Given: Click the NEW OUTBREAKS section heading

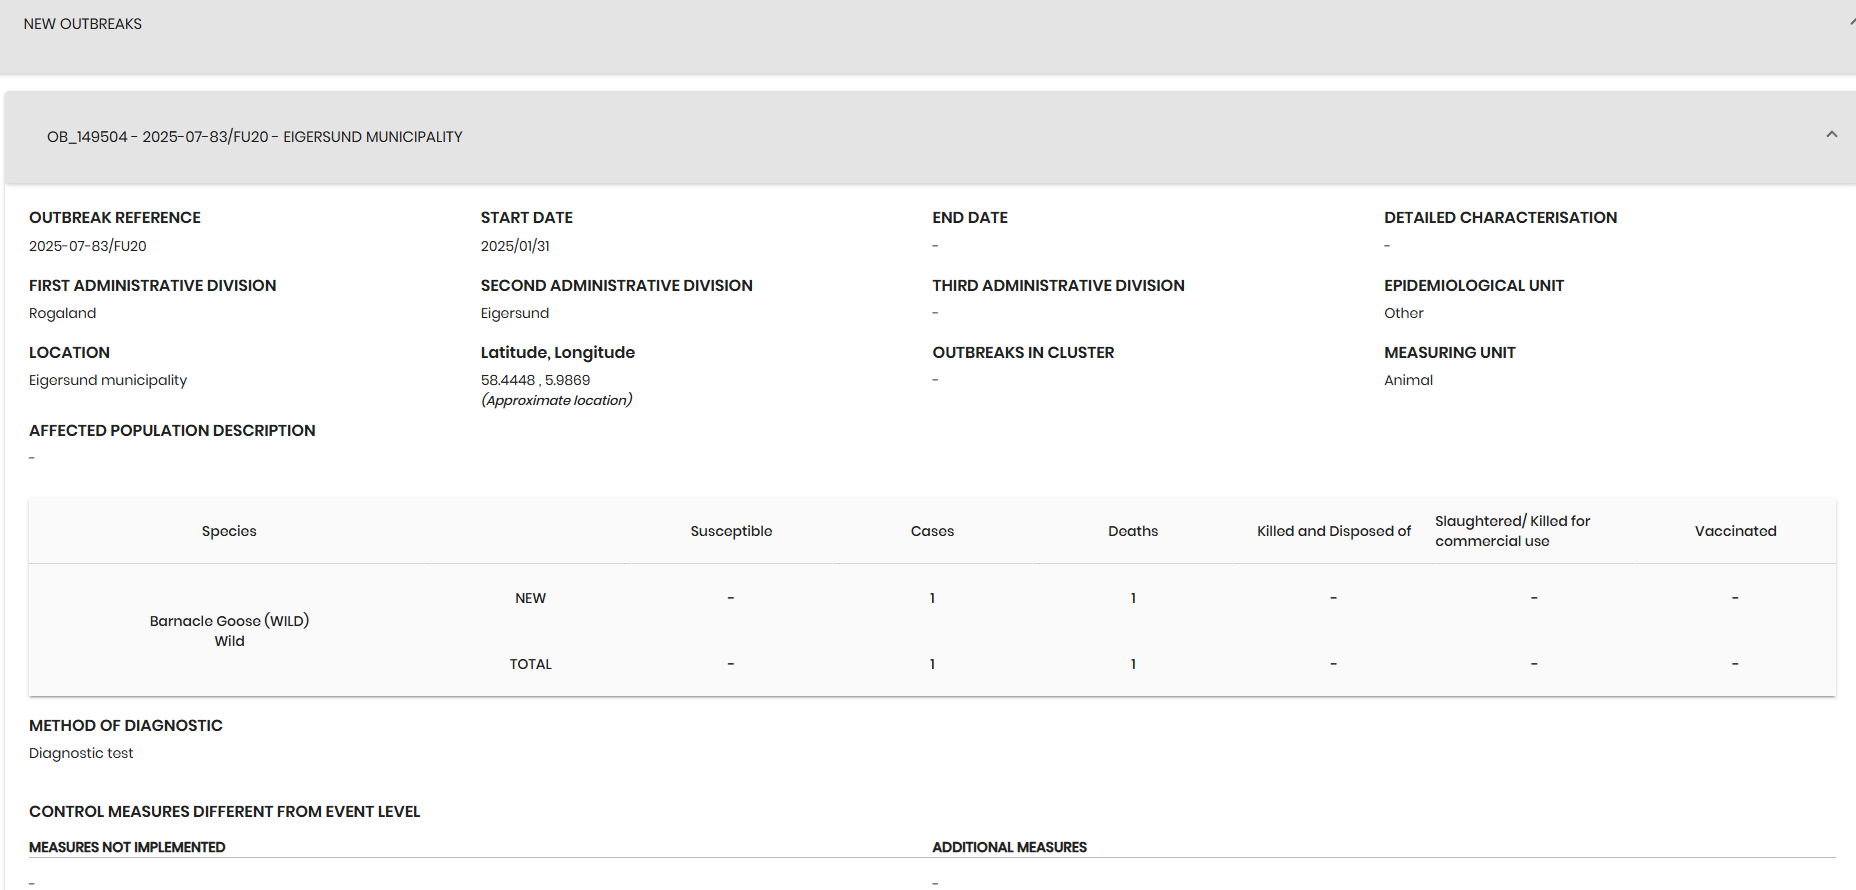Looking at the screenshot, I should [x=83, y=24].
